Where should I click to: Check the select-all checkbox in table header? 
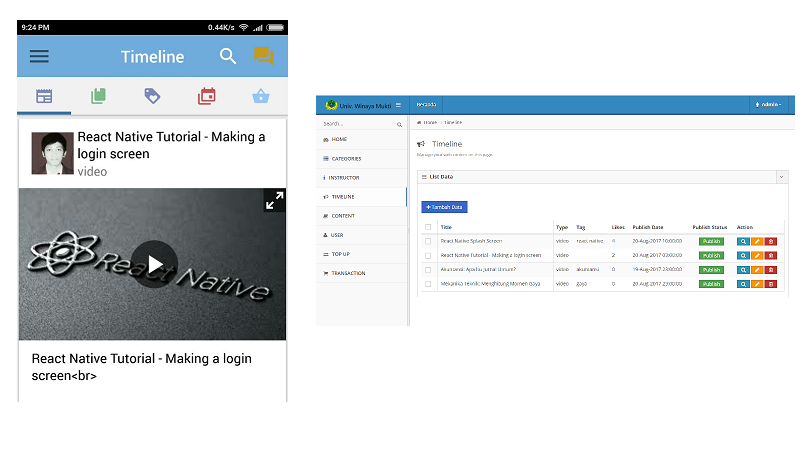click(x=429, y=227)
